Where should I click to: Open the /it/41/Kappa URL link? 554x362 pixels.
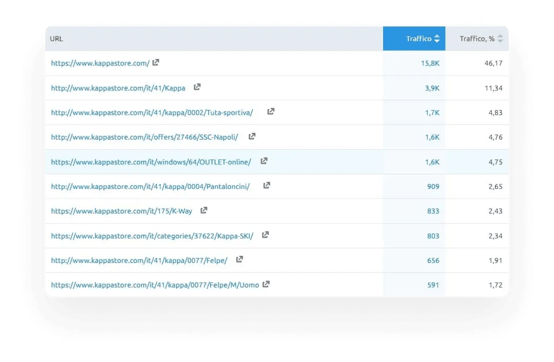point(118,88)
